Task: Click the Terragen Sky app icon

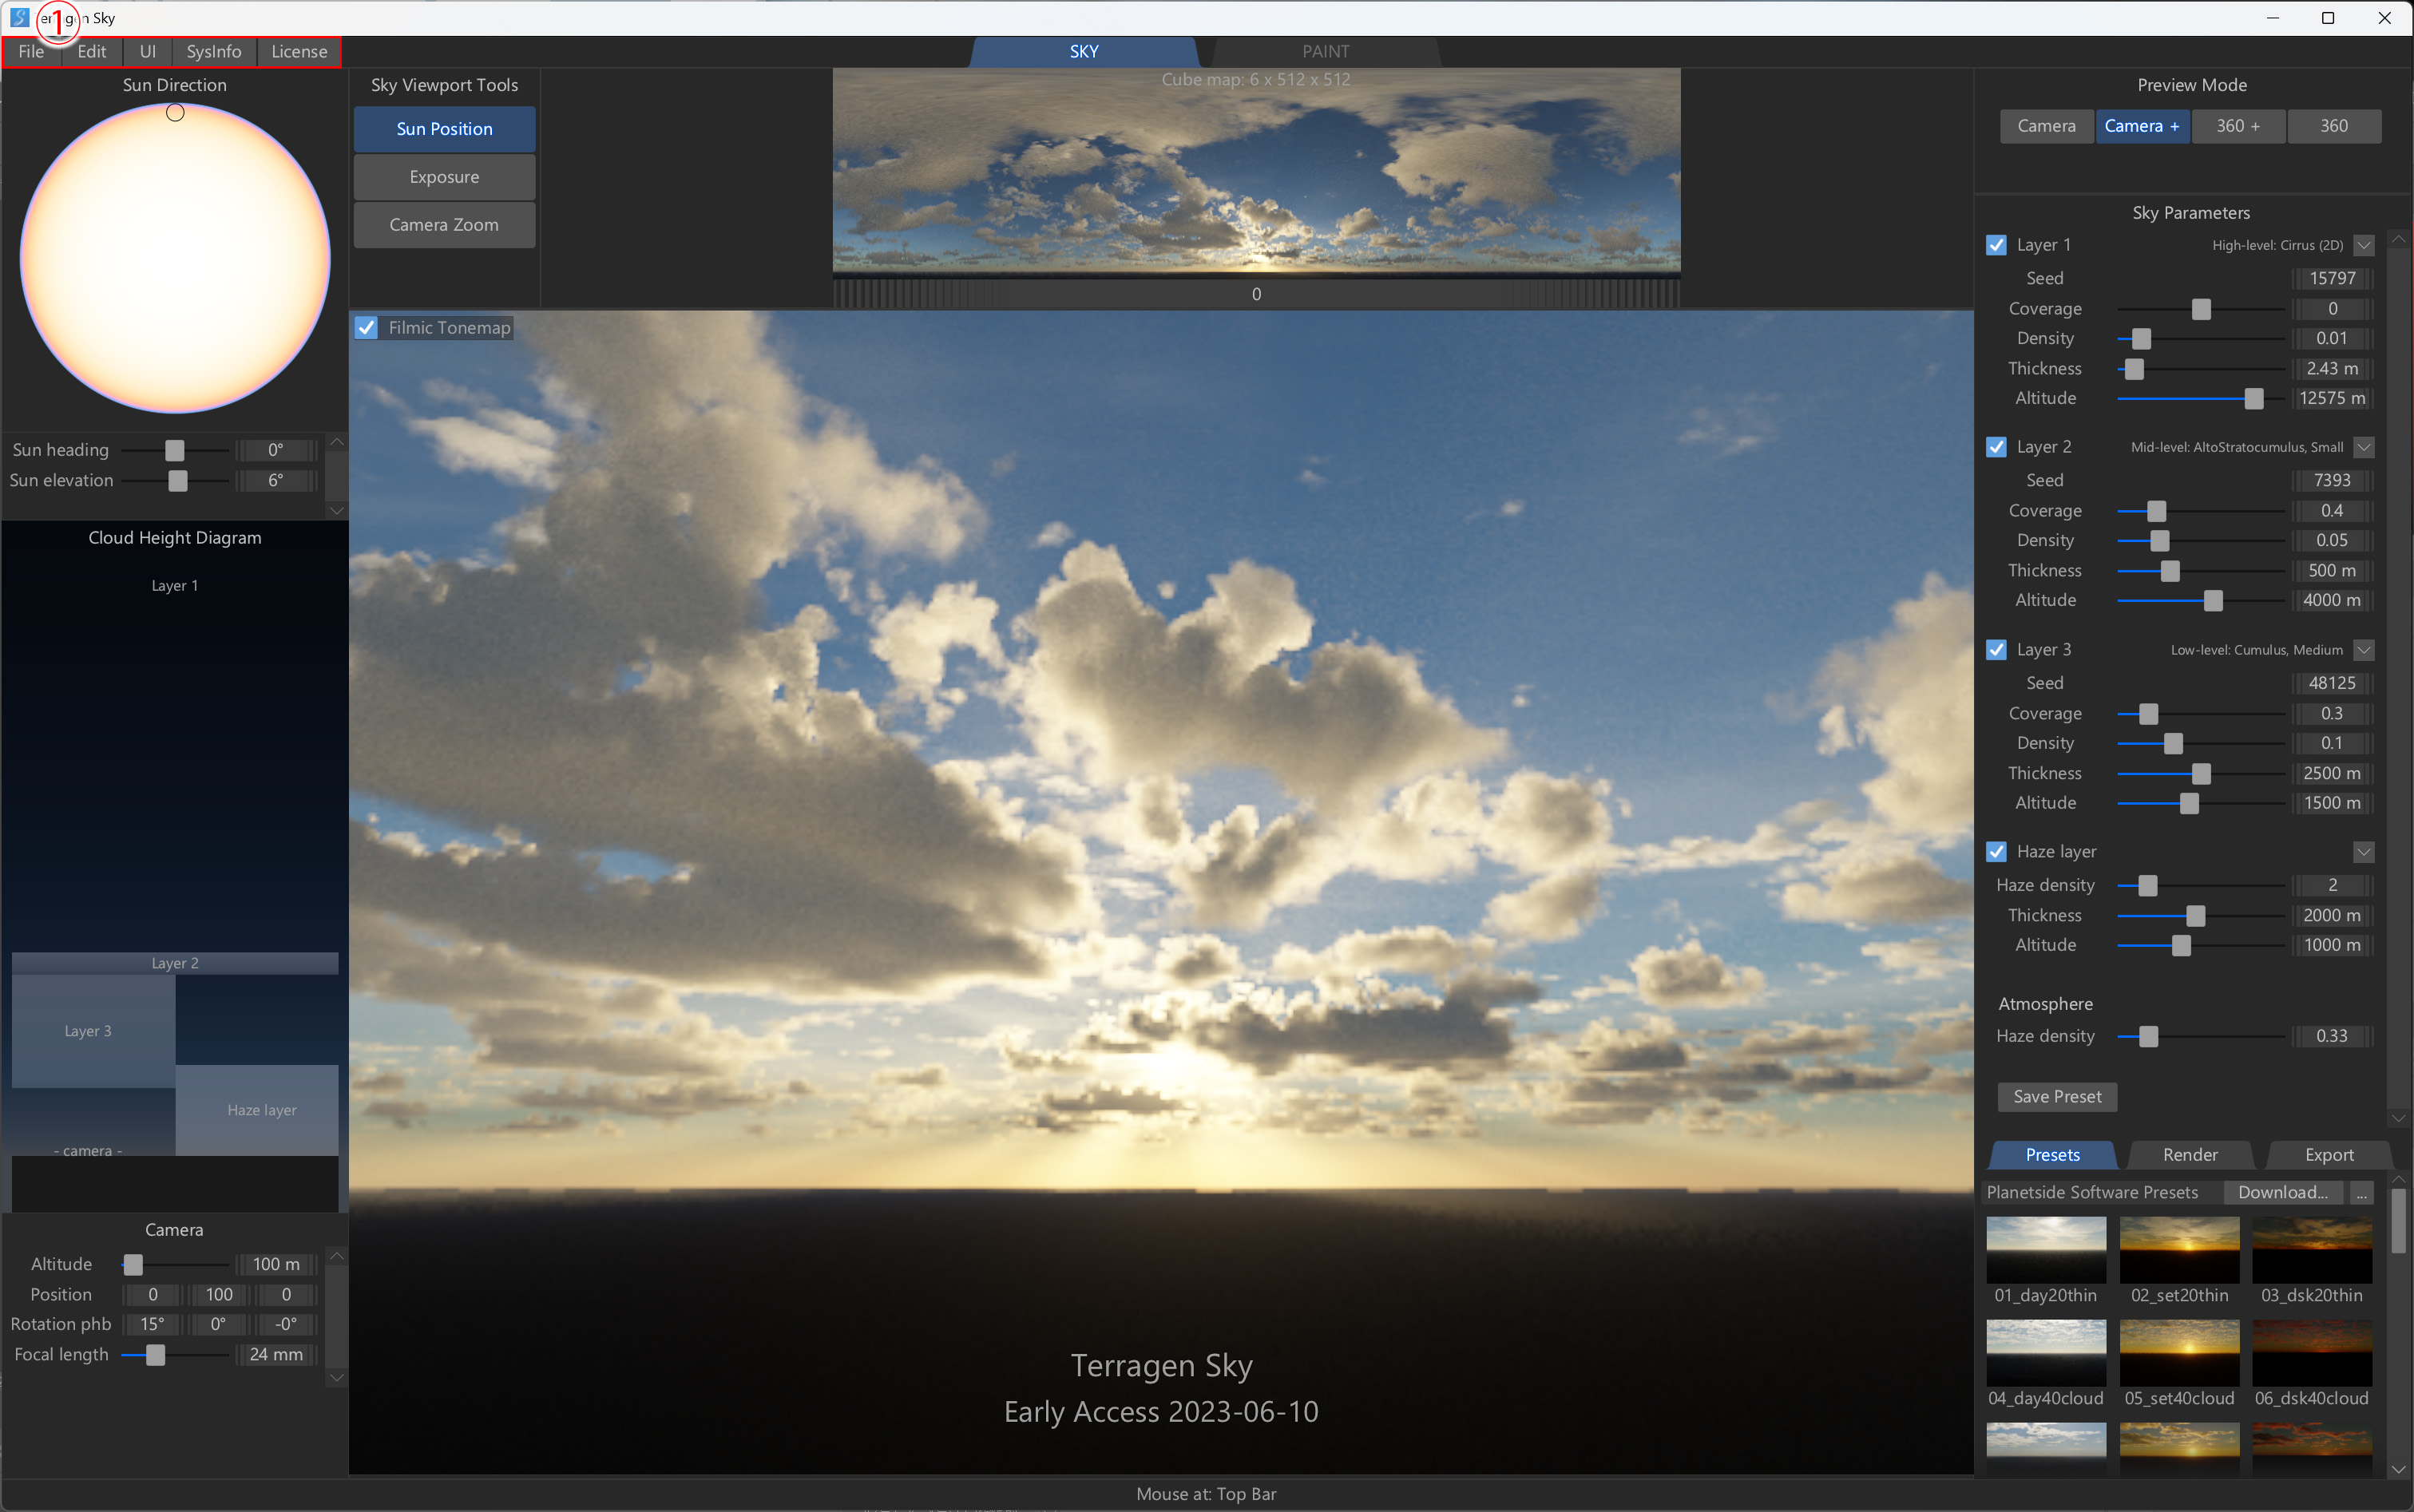Action: 19,17
